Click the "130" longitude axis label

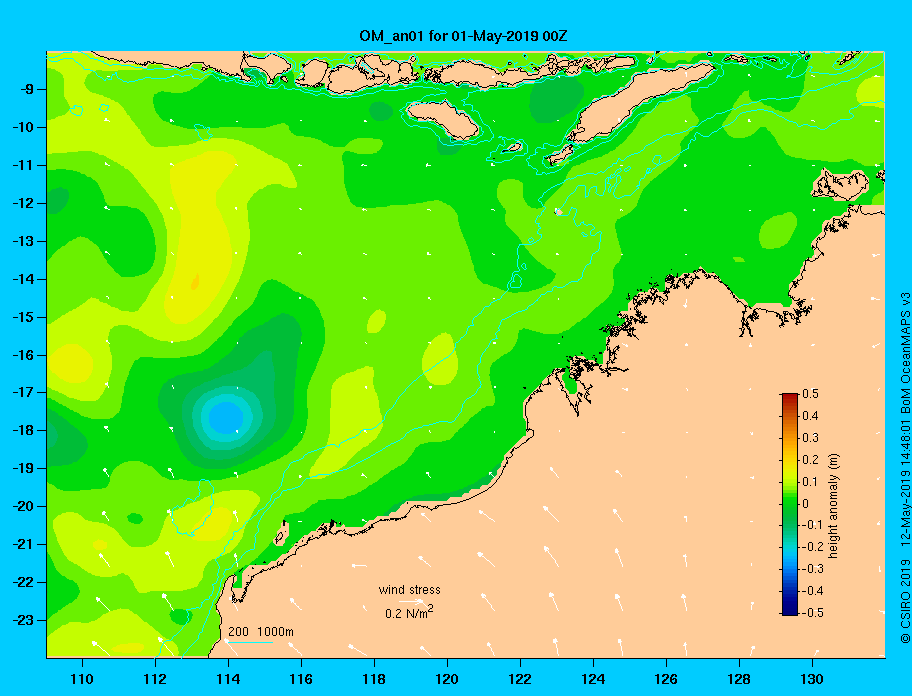pyautogui.click(x=812, y=679)
